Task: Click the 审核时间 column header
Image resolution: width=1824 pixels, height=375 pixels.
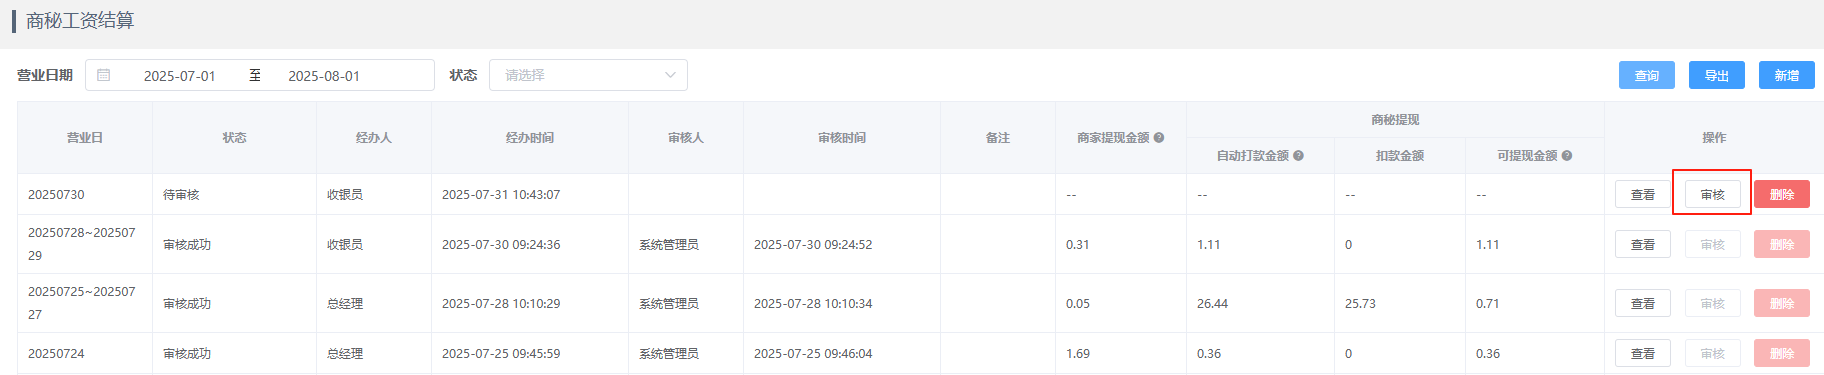Action: click(x=842, y=138)
